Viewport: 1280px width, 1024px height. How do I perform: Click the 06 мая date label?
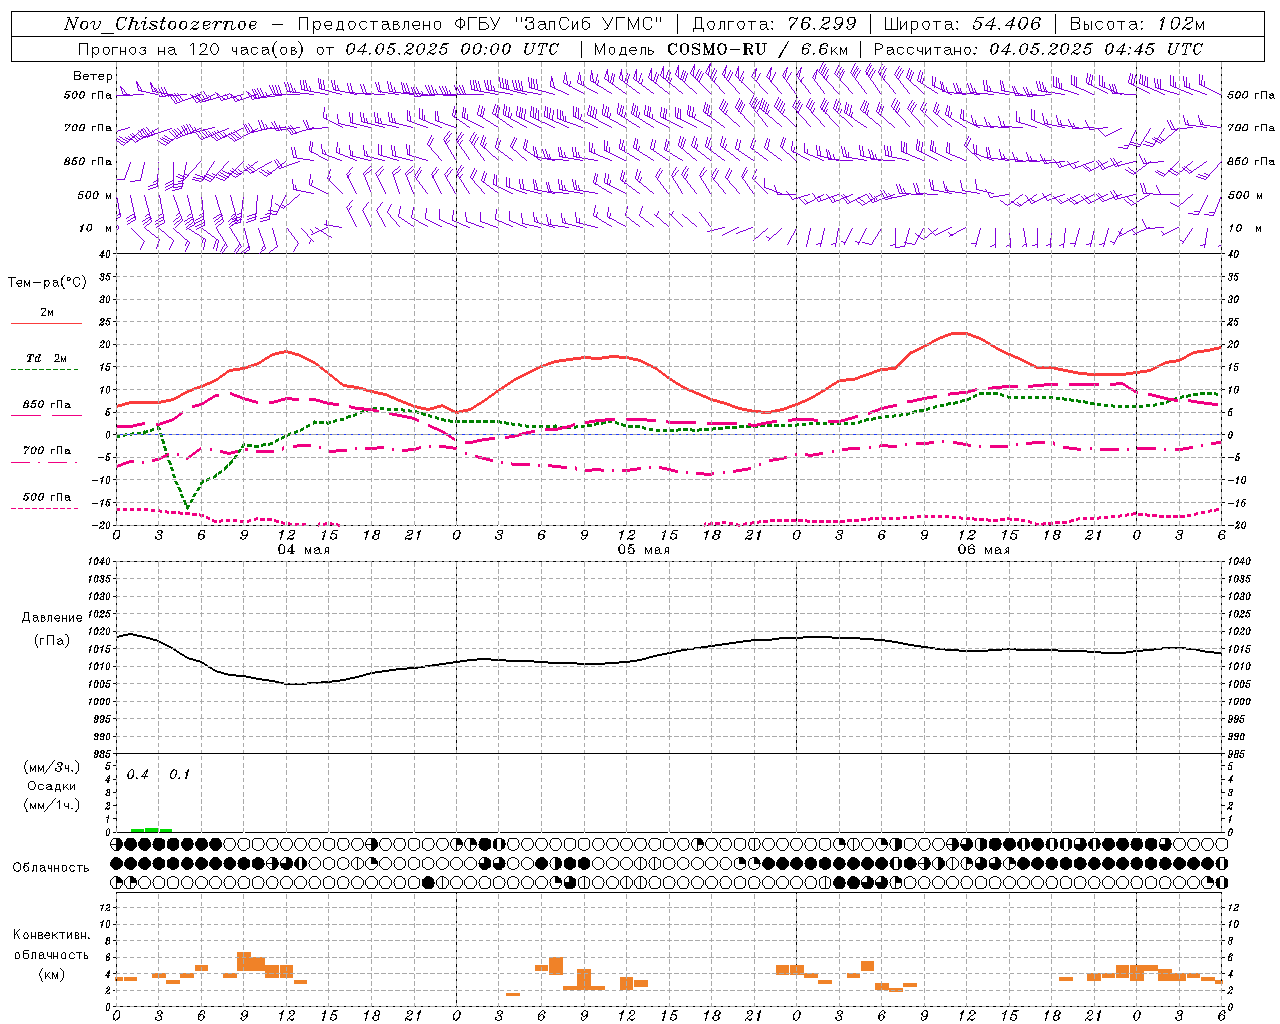pyautogui.click(x=983, y=550)
